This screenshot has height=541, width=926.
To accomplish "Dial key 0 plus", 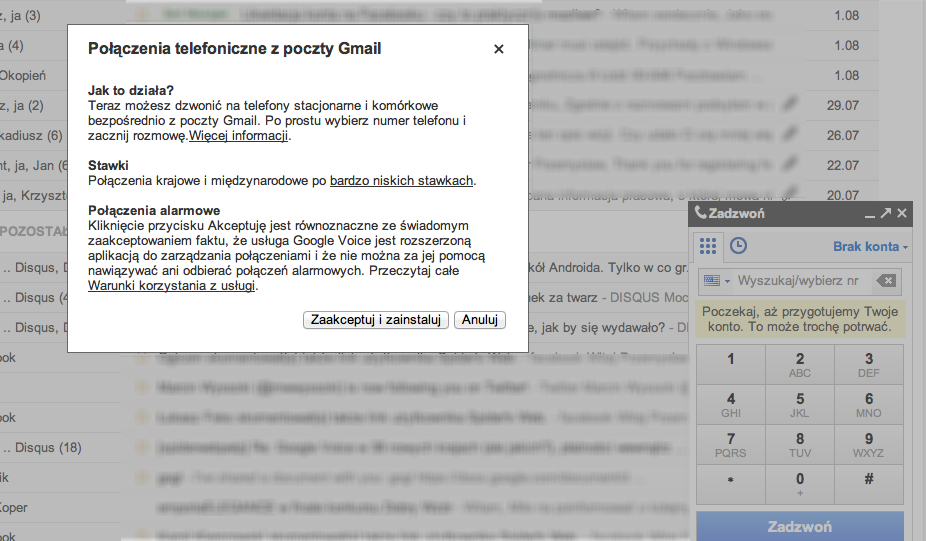I will tap(800, 484).
